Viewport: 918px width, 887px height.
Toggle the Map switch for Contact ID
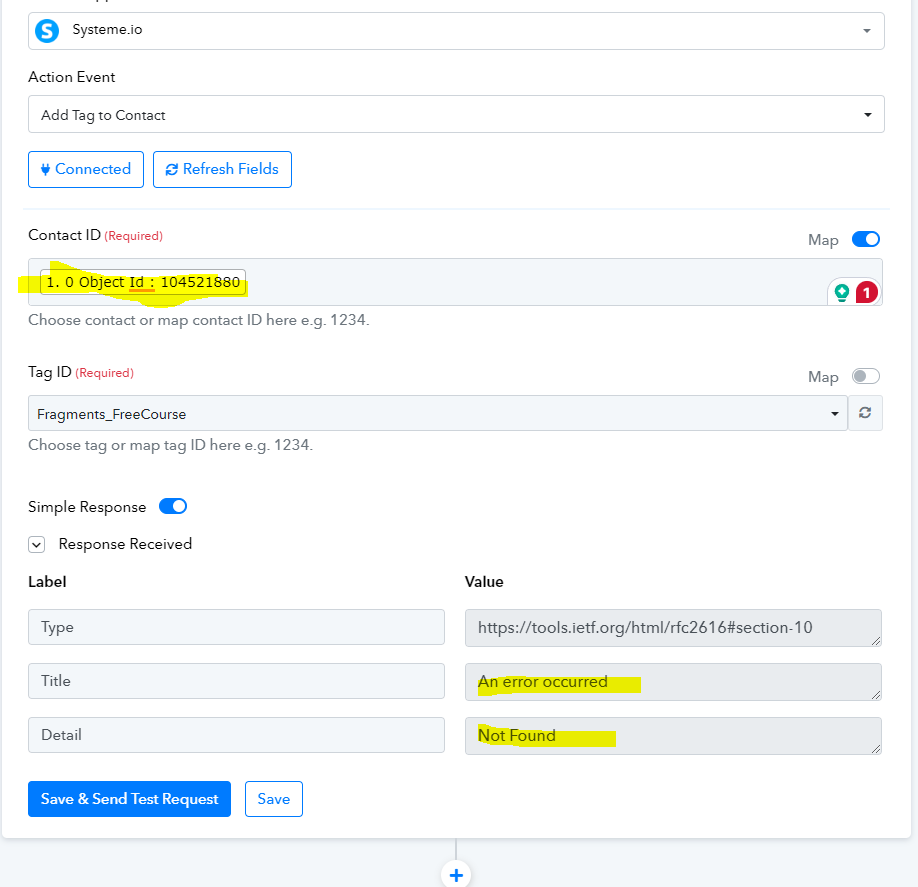[x=866, y=239]
